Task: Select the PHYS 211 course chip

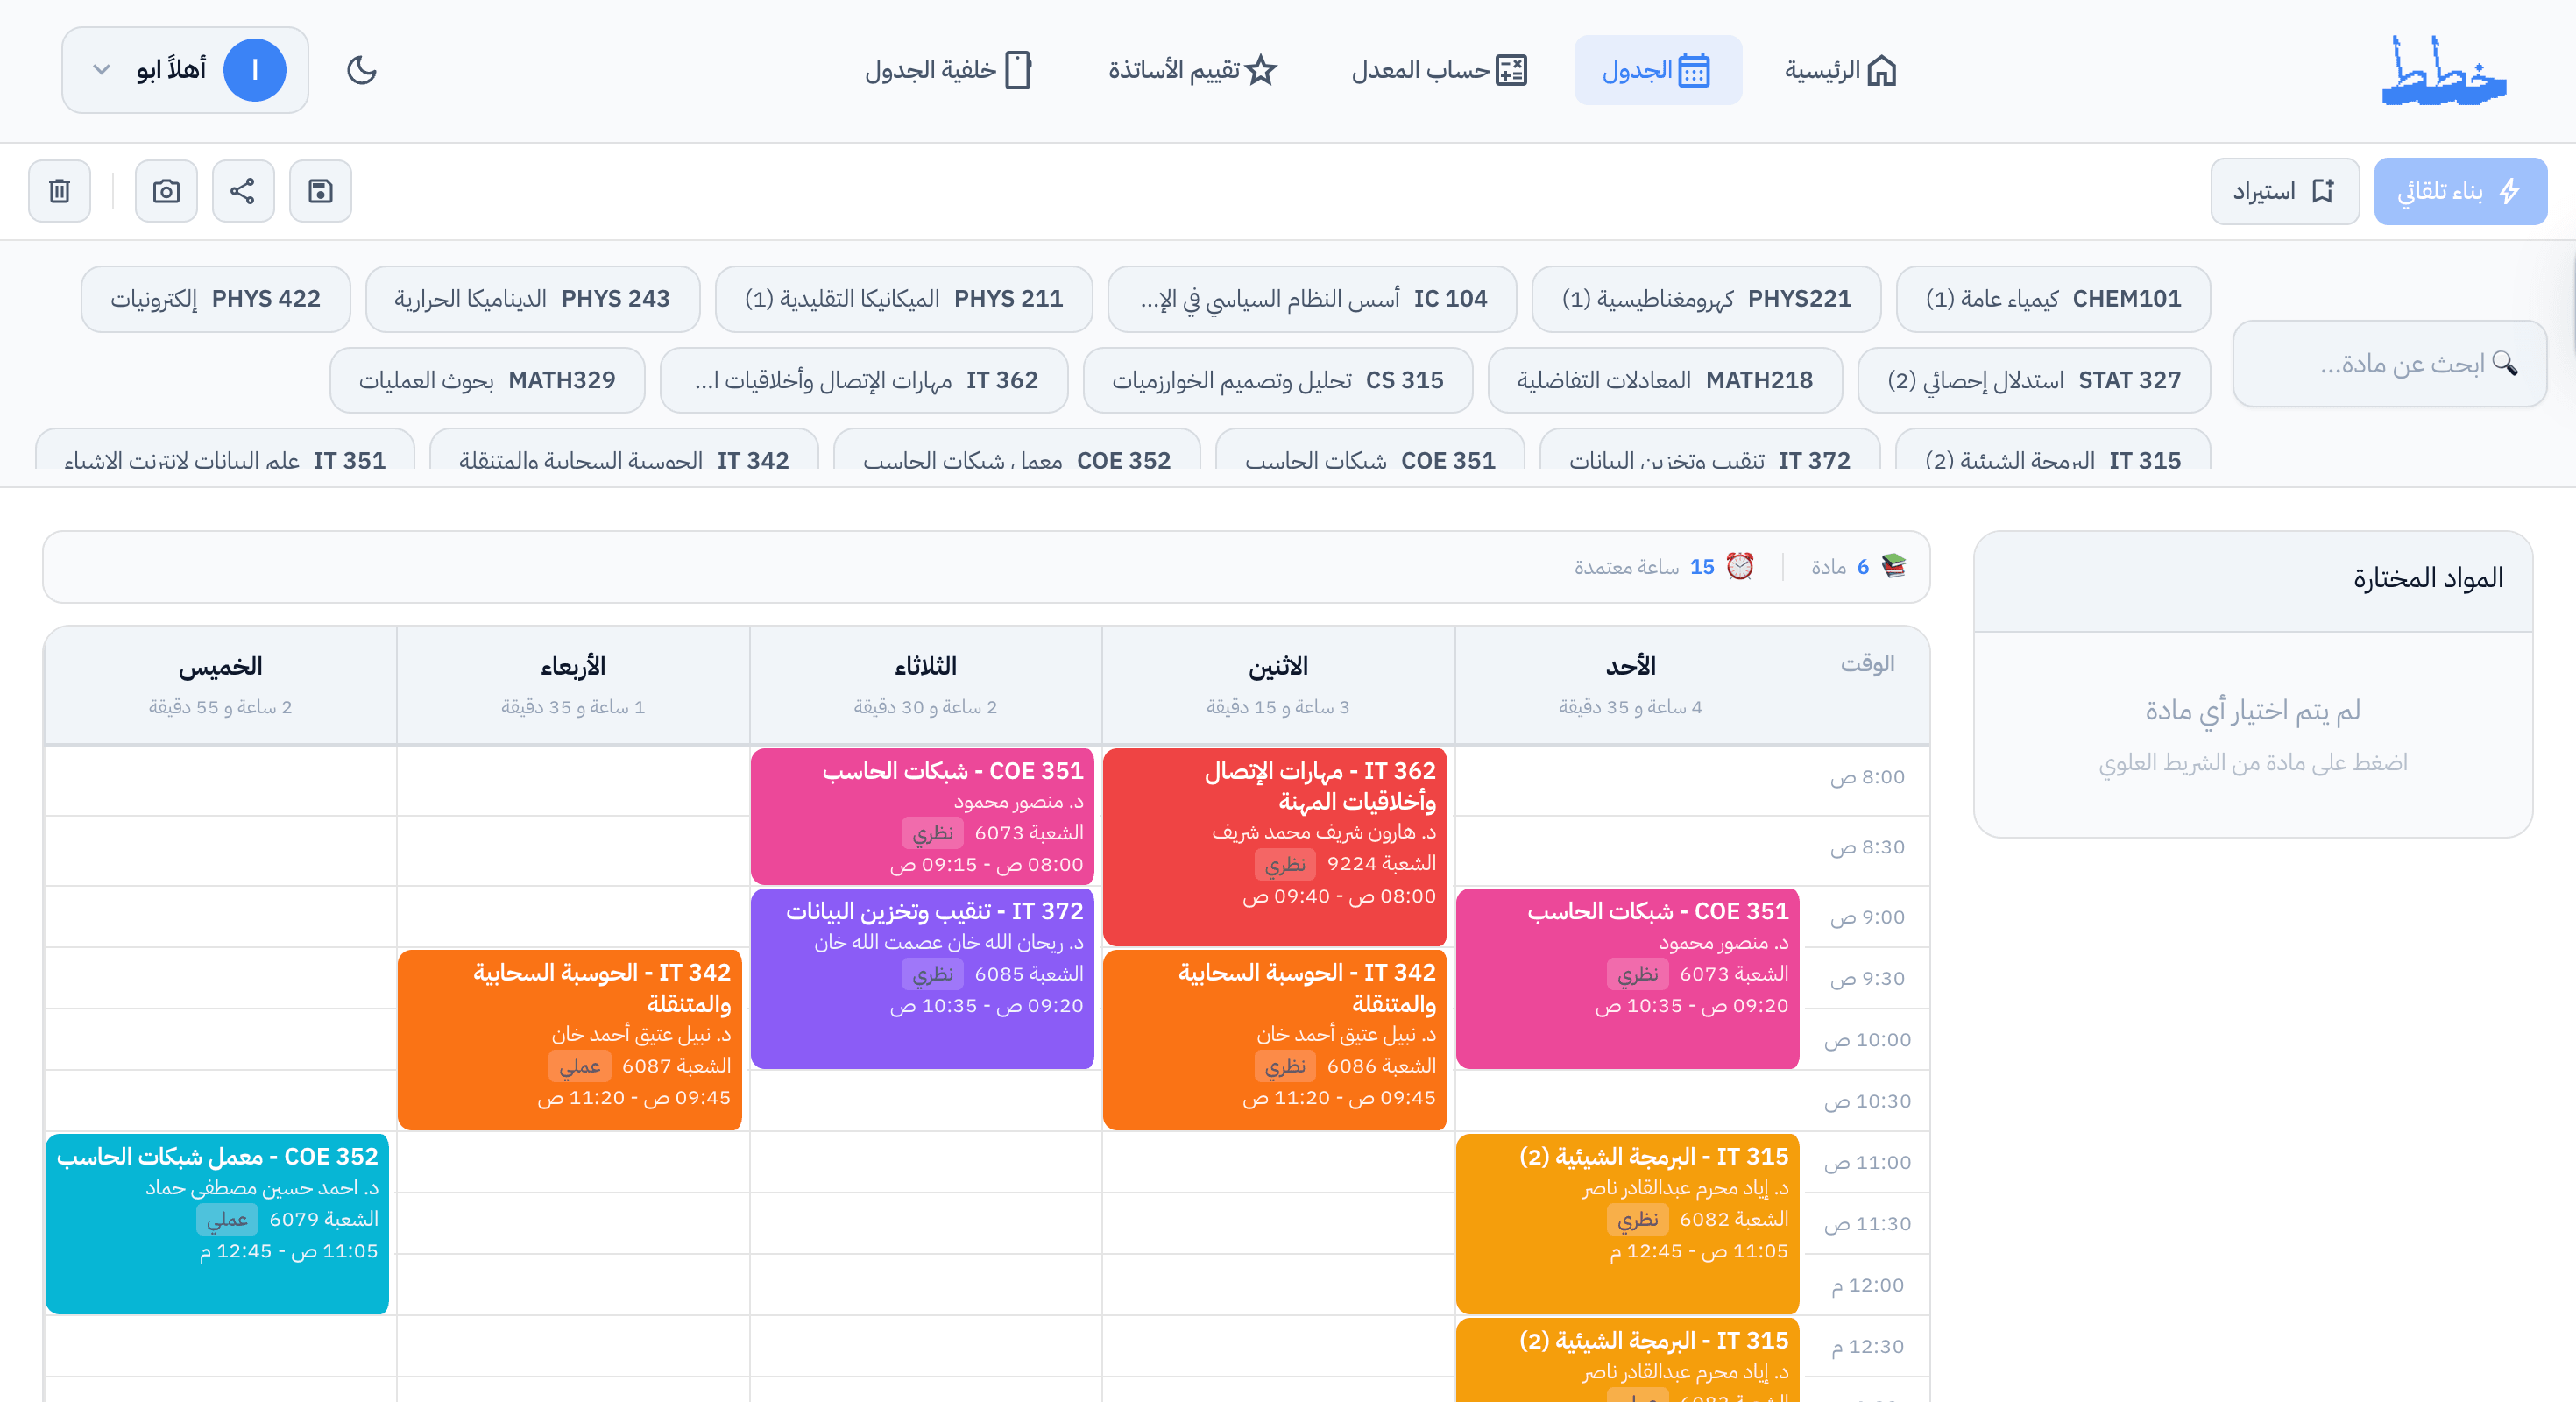Action: 903,299
